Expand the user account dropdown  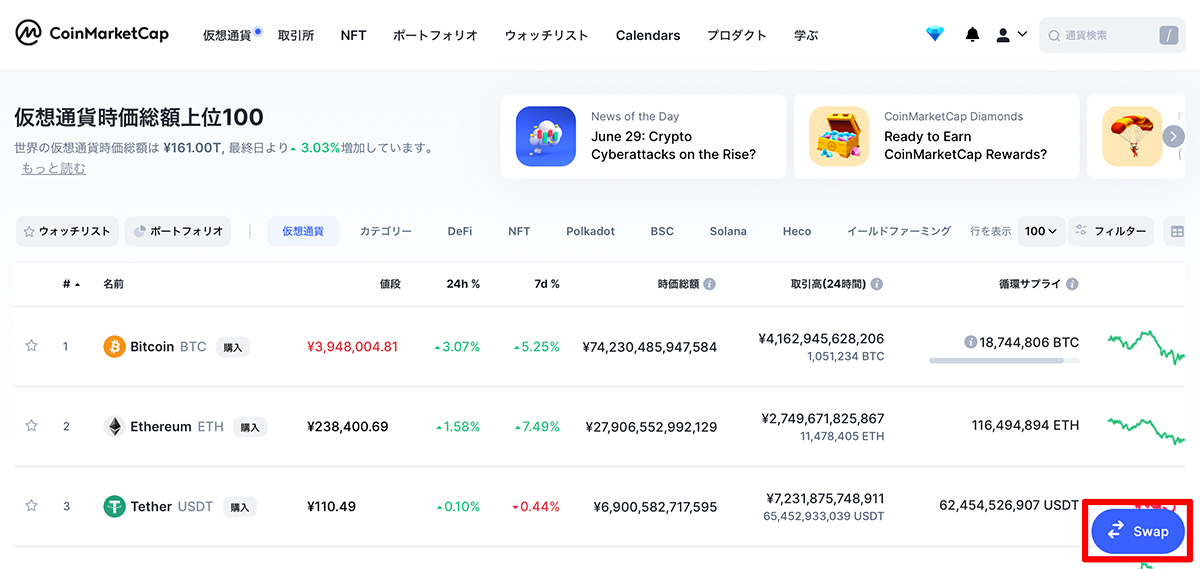click(1011, 34)
